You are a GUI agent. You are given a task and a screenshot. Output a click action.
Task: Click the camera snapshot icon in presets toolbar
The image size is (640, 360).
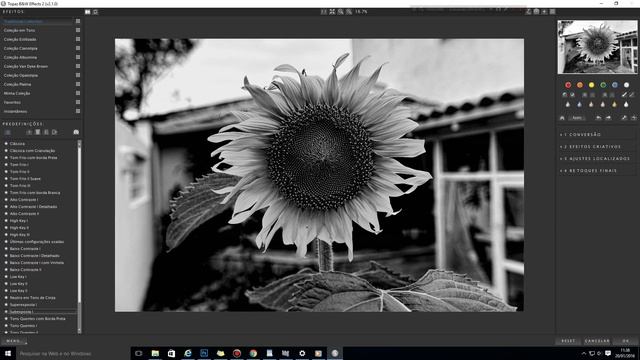click(76, 132)
